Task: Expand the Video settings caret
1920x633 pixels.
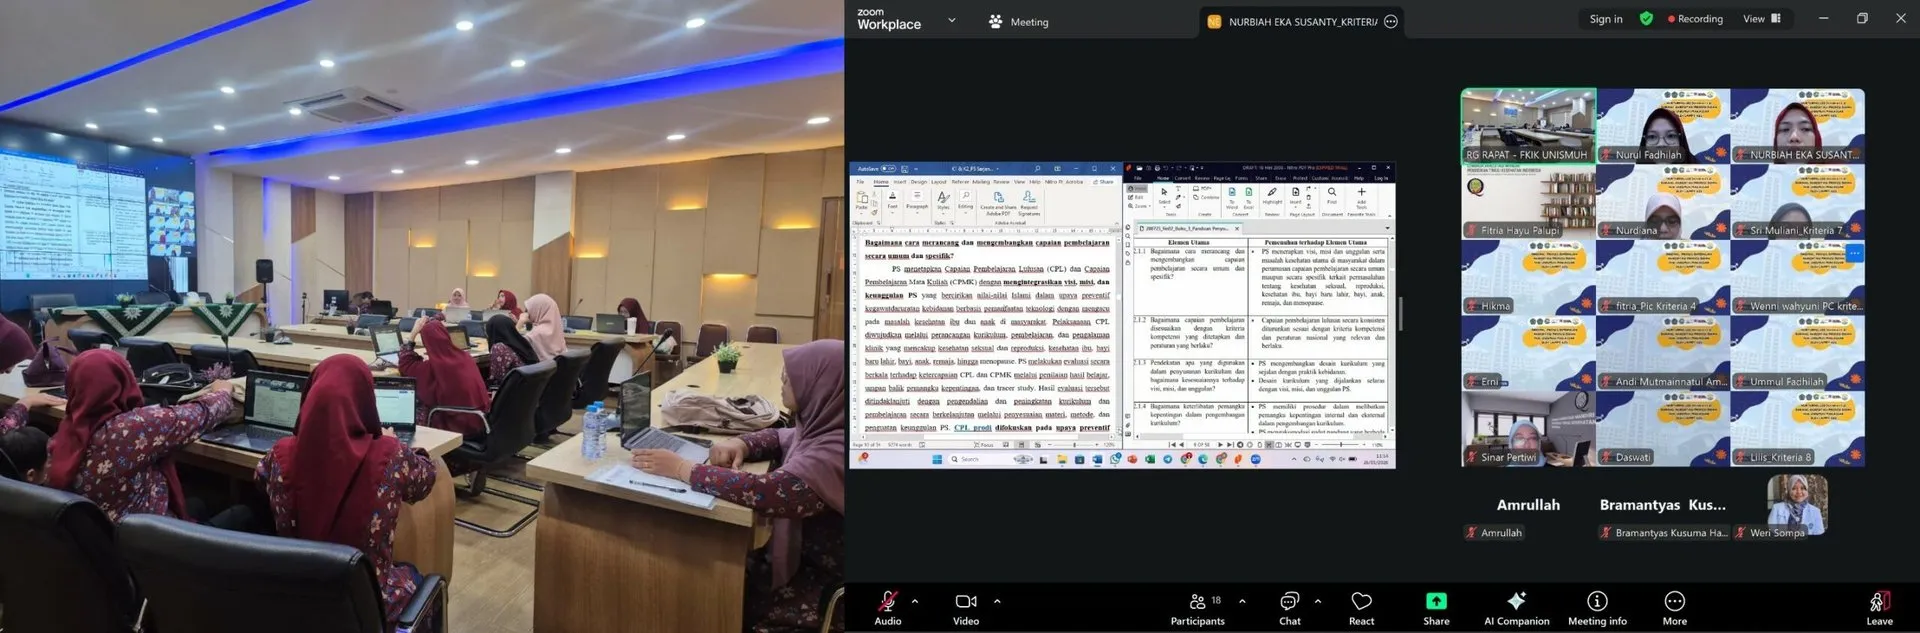Action: (997, 601)
